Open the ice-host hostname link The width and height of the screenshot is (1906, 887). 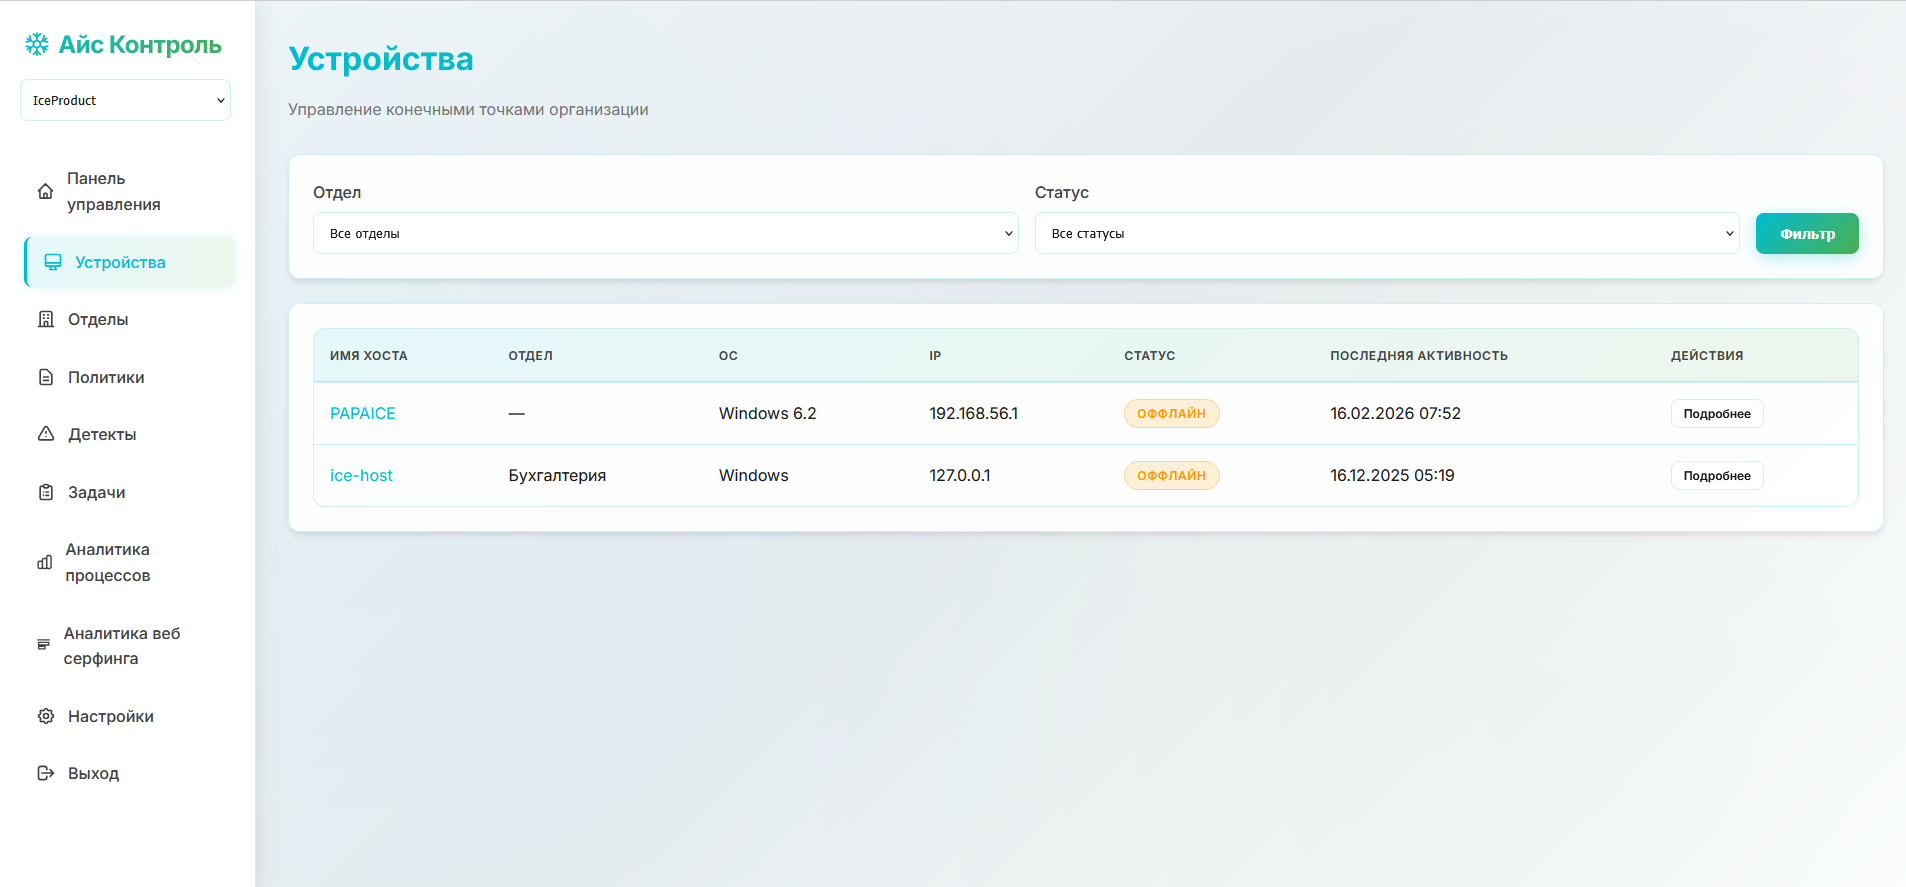click(361, 476)
